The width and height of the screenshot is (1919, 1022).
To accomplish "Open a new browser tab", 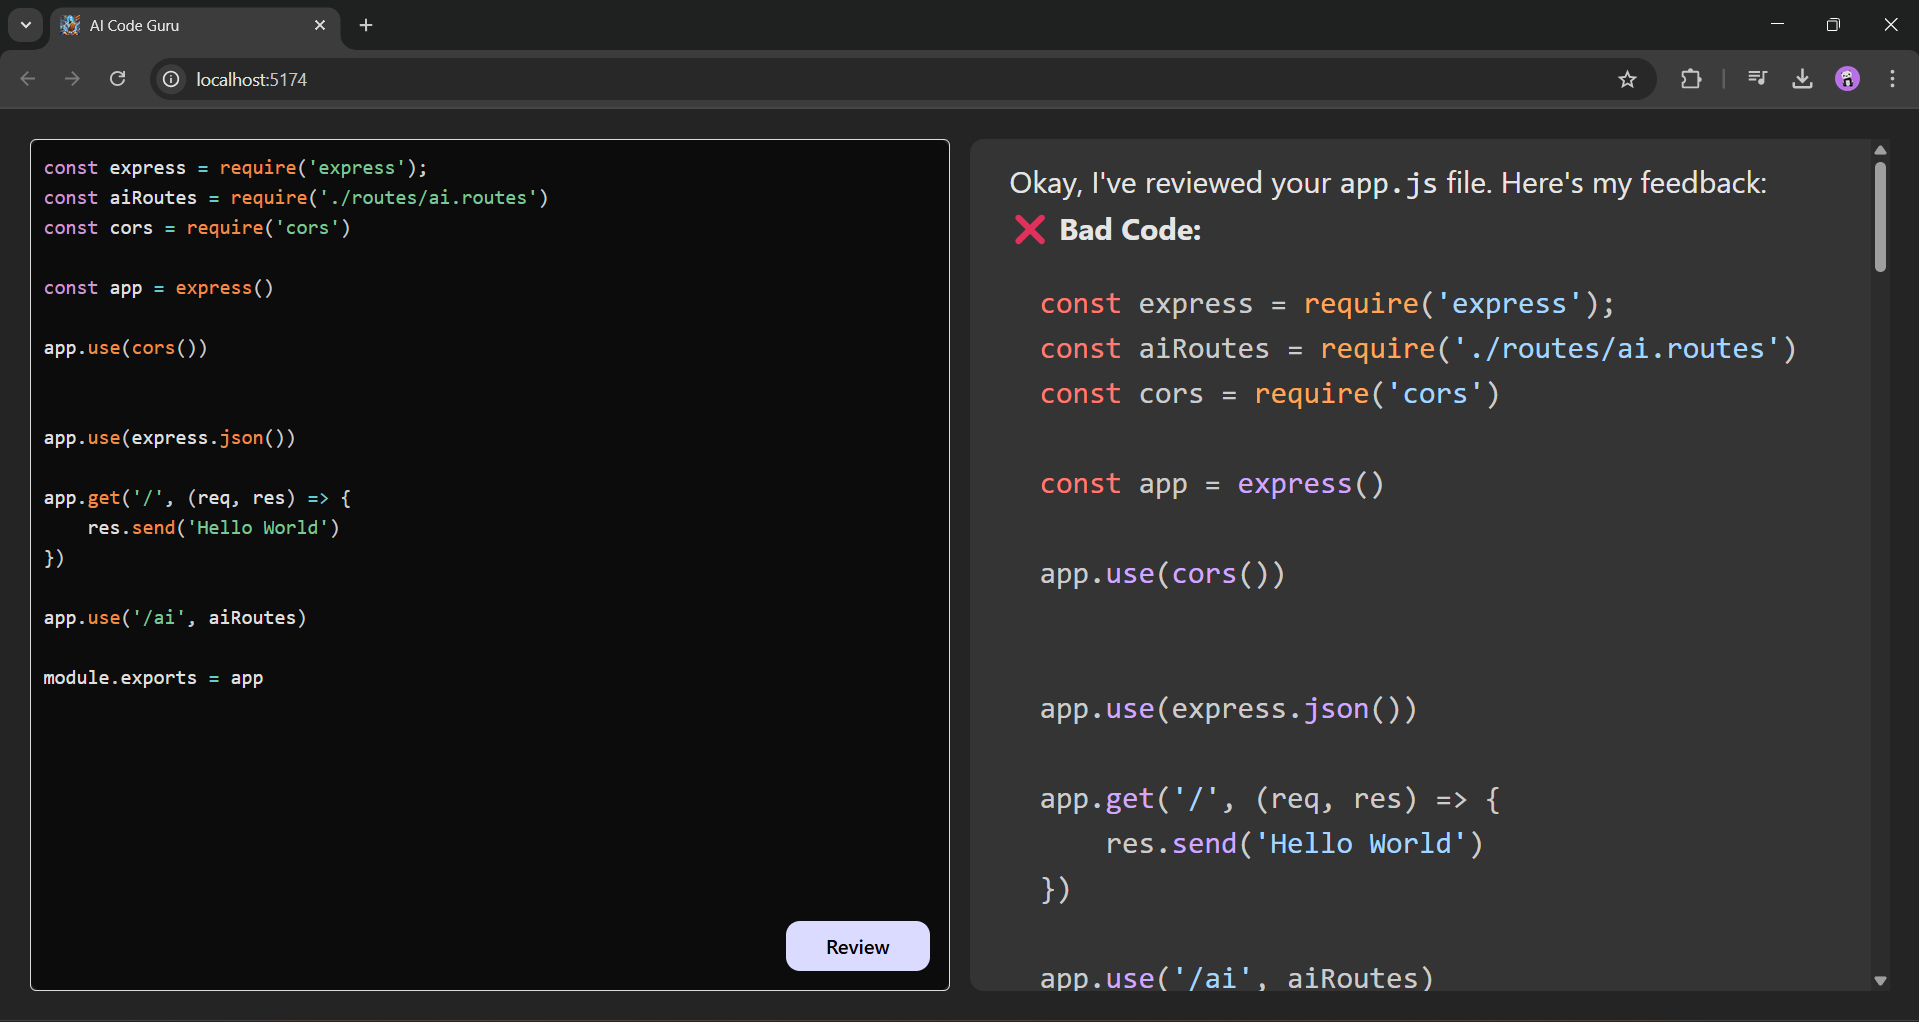I will pyautogui.click(x=366, y=25).
